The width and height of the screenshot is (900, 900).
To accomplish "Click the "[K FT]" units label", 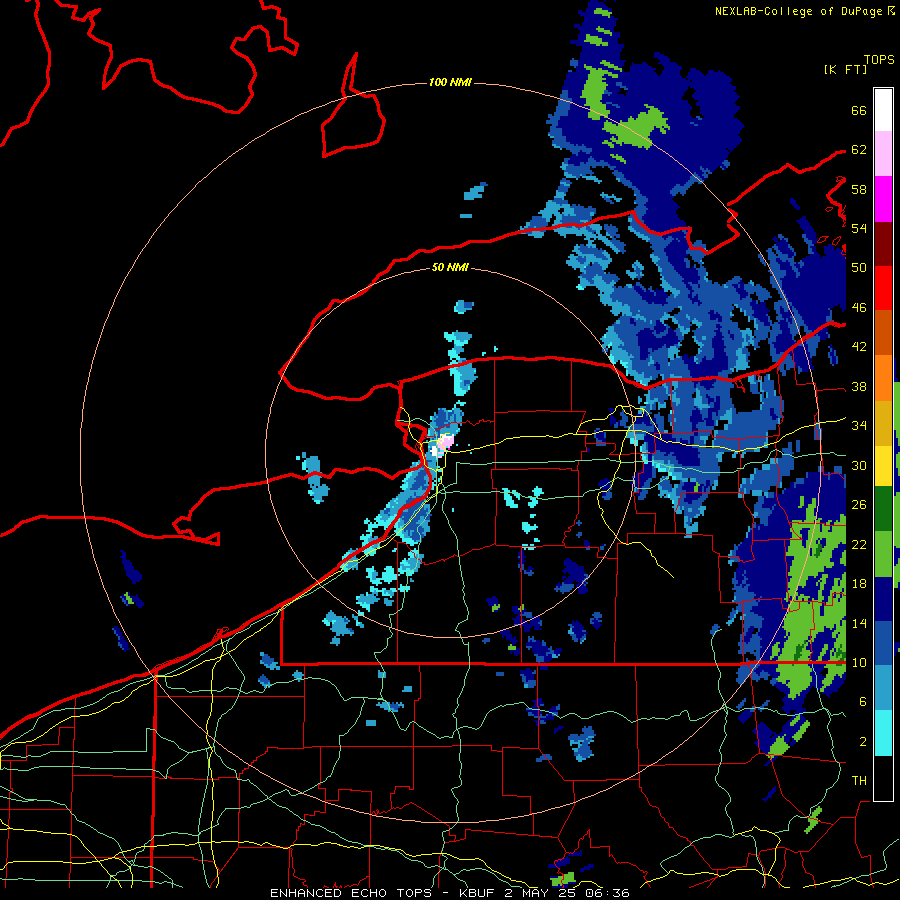I will point(845,69).
